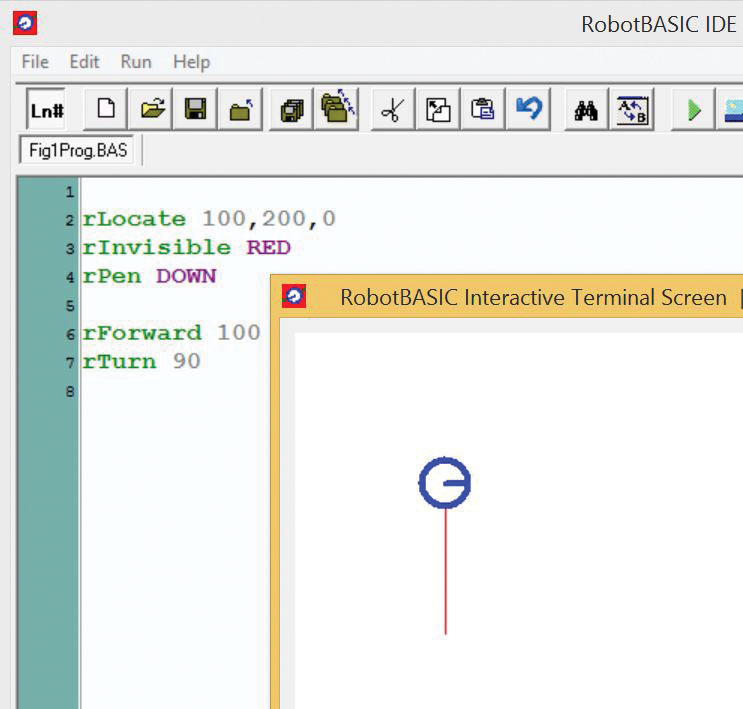Click the rPen keyword on line 4
This screenshot has width=743, height=709.
[112, 276]
